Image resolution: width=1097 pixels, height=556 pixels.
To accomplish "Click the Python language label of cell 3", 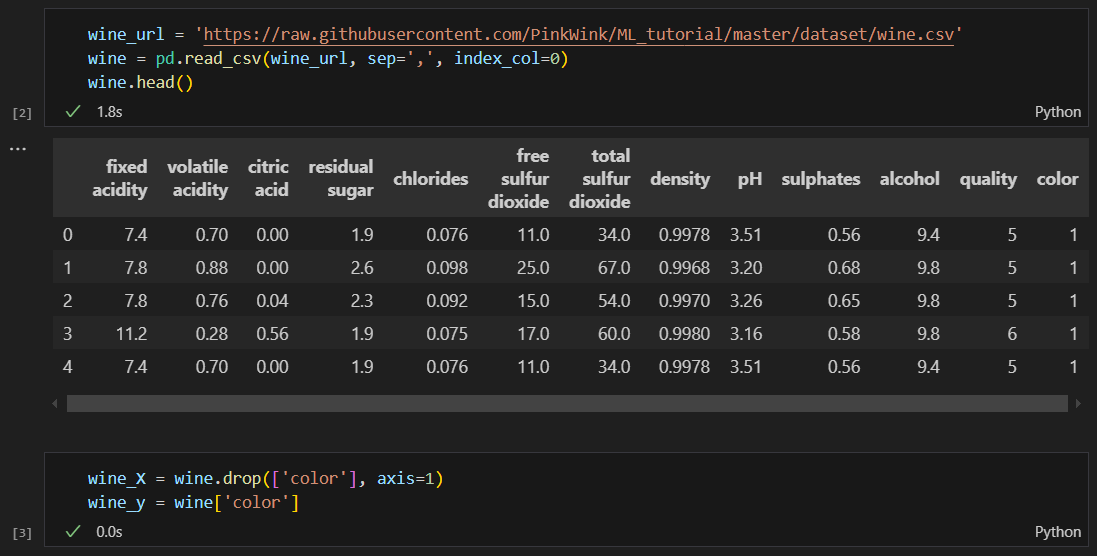I will click(x=1058, y=532).
